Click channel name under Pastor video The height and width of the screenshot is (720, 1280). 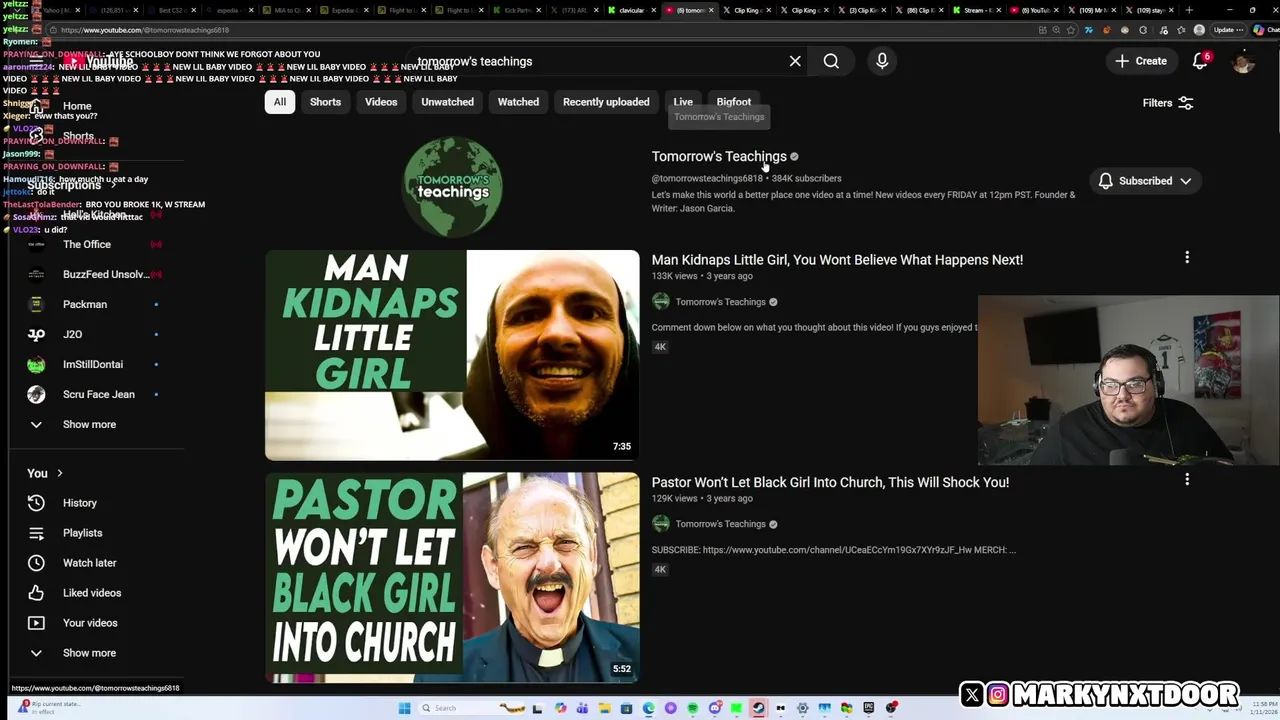[x=720, y=524]
